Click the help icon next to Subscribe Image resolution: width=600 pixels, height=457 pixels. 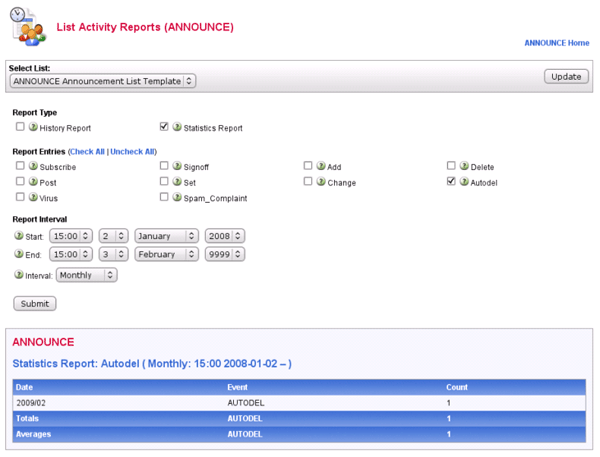click(x=33, y=166)
